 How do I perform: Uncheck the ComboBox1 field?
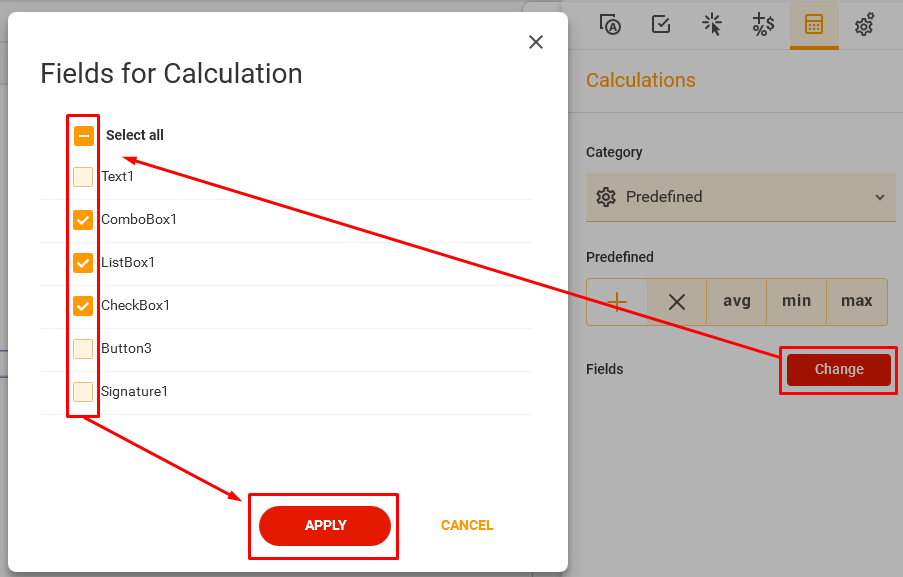83,219
